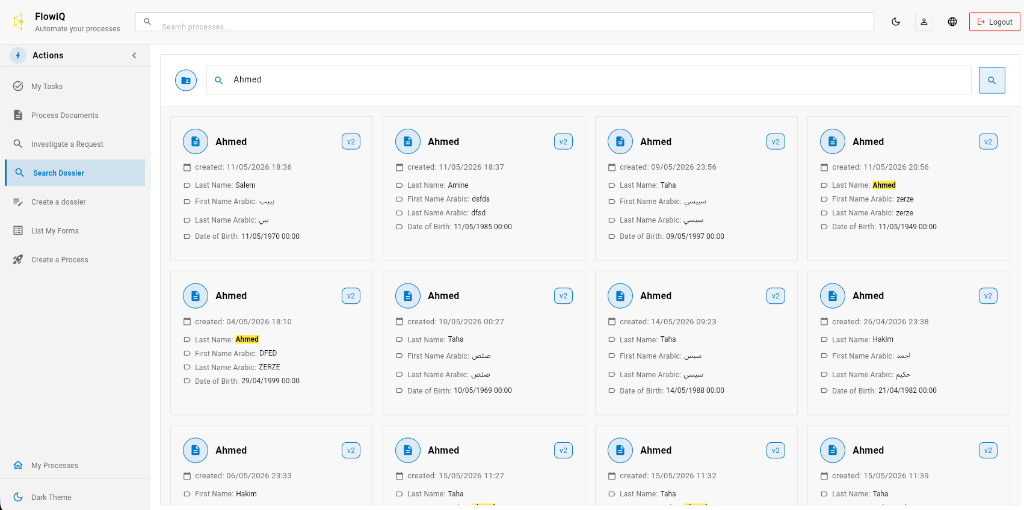Open document icon on card created 15/05/2026 11:39
Viewport: 1024px width, 510px height.
pyautogui.click(x=832, y=450)
